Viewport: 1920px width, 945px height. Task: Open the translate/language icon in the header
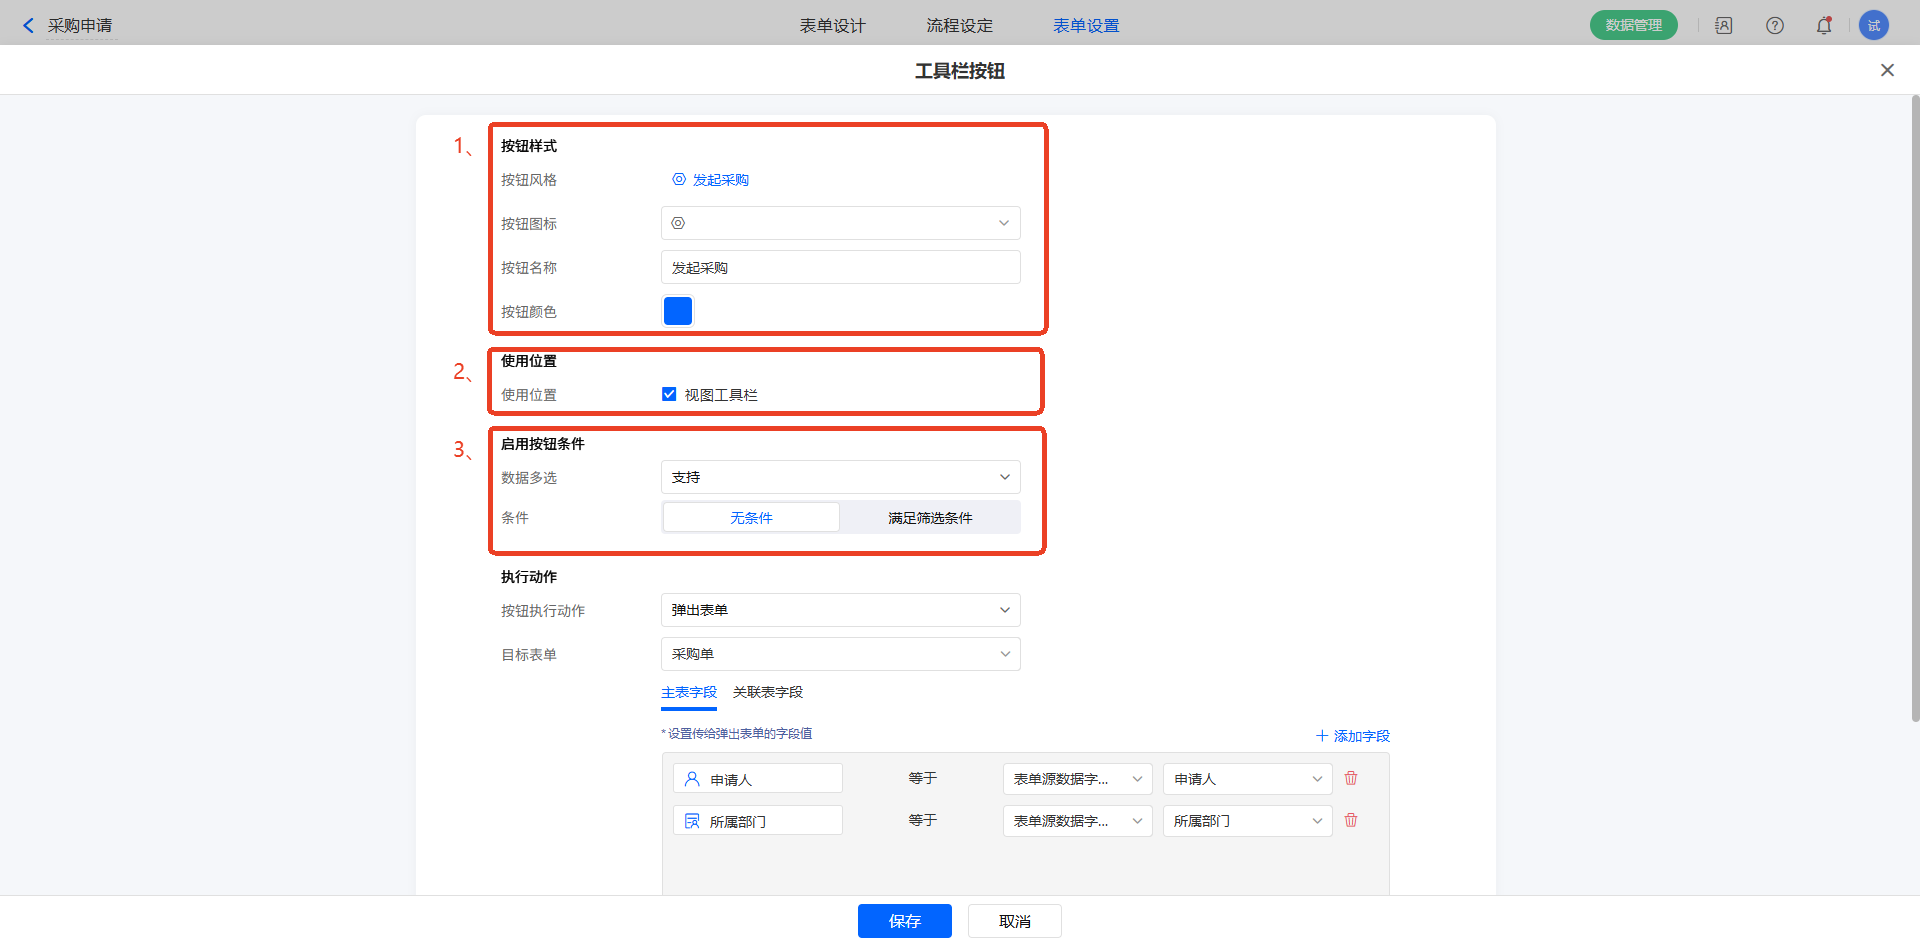(x=1724, y=25)
